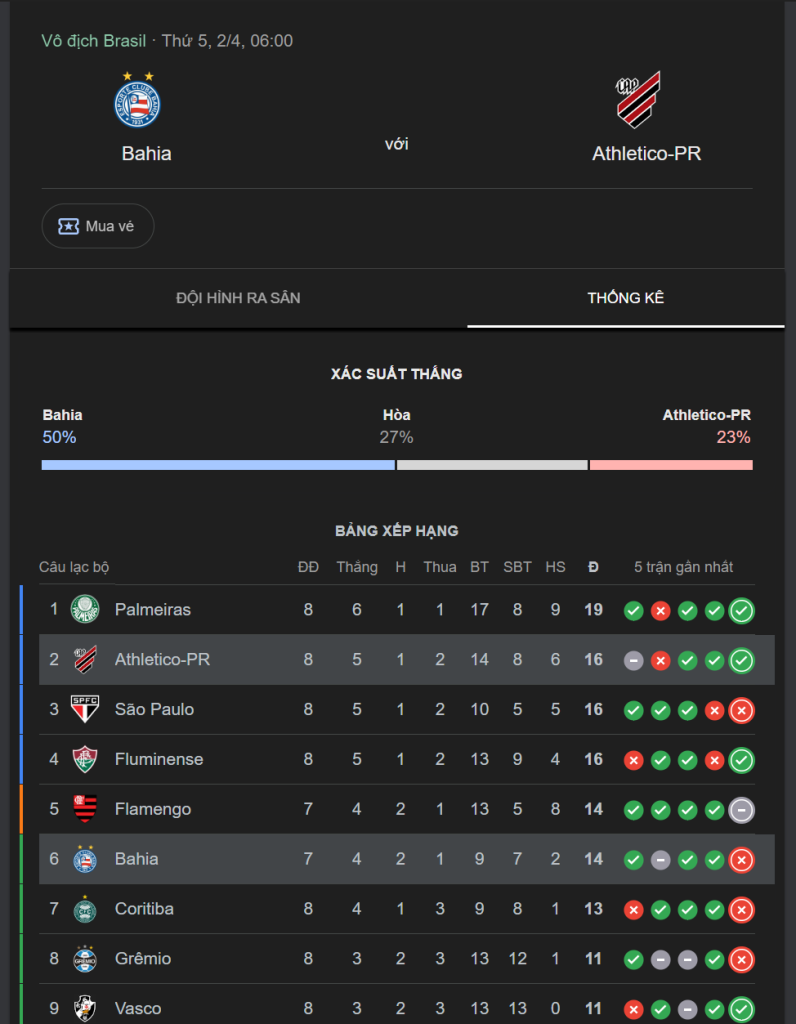The image size is (796, 1024).
Task: Click the Mua vé button
Action: pos(97,225)
